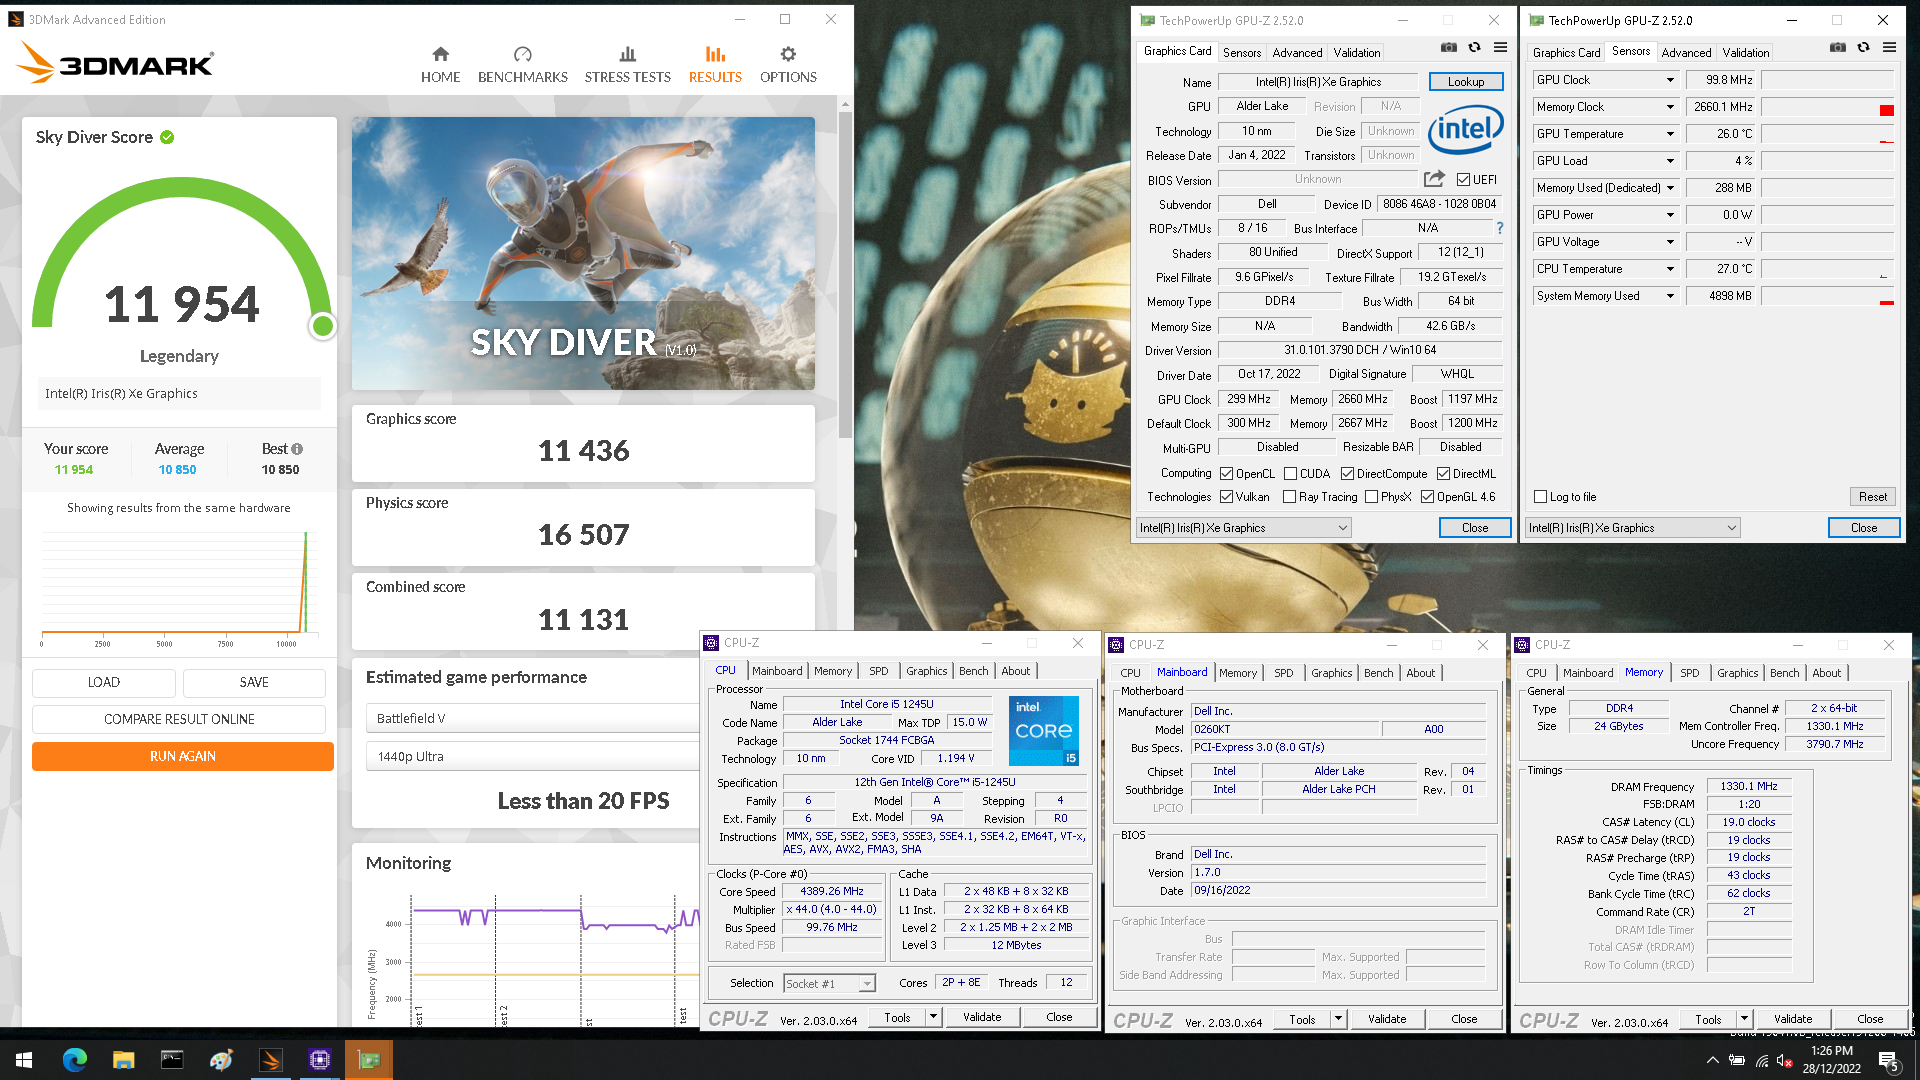This screenshot has width=1920, height=1080.
Task: Open Command Prompt from taskbar
Action: tap(172, 1060)
